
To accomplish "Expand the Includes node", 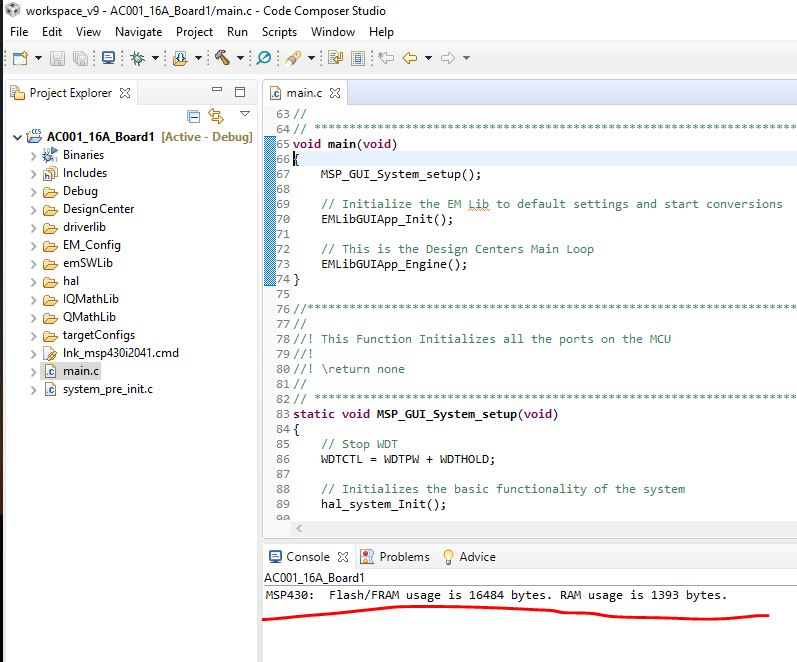I will (x=34, y=173).
